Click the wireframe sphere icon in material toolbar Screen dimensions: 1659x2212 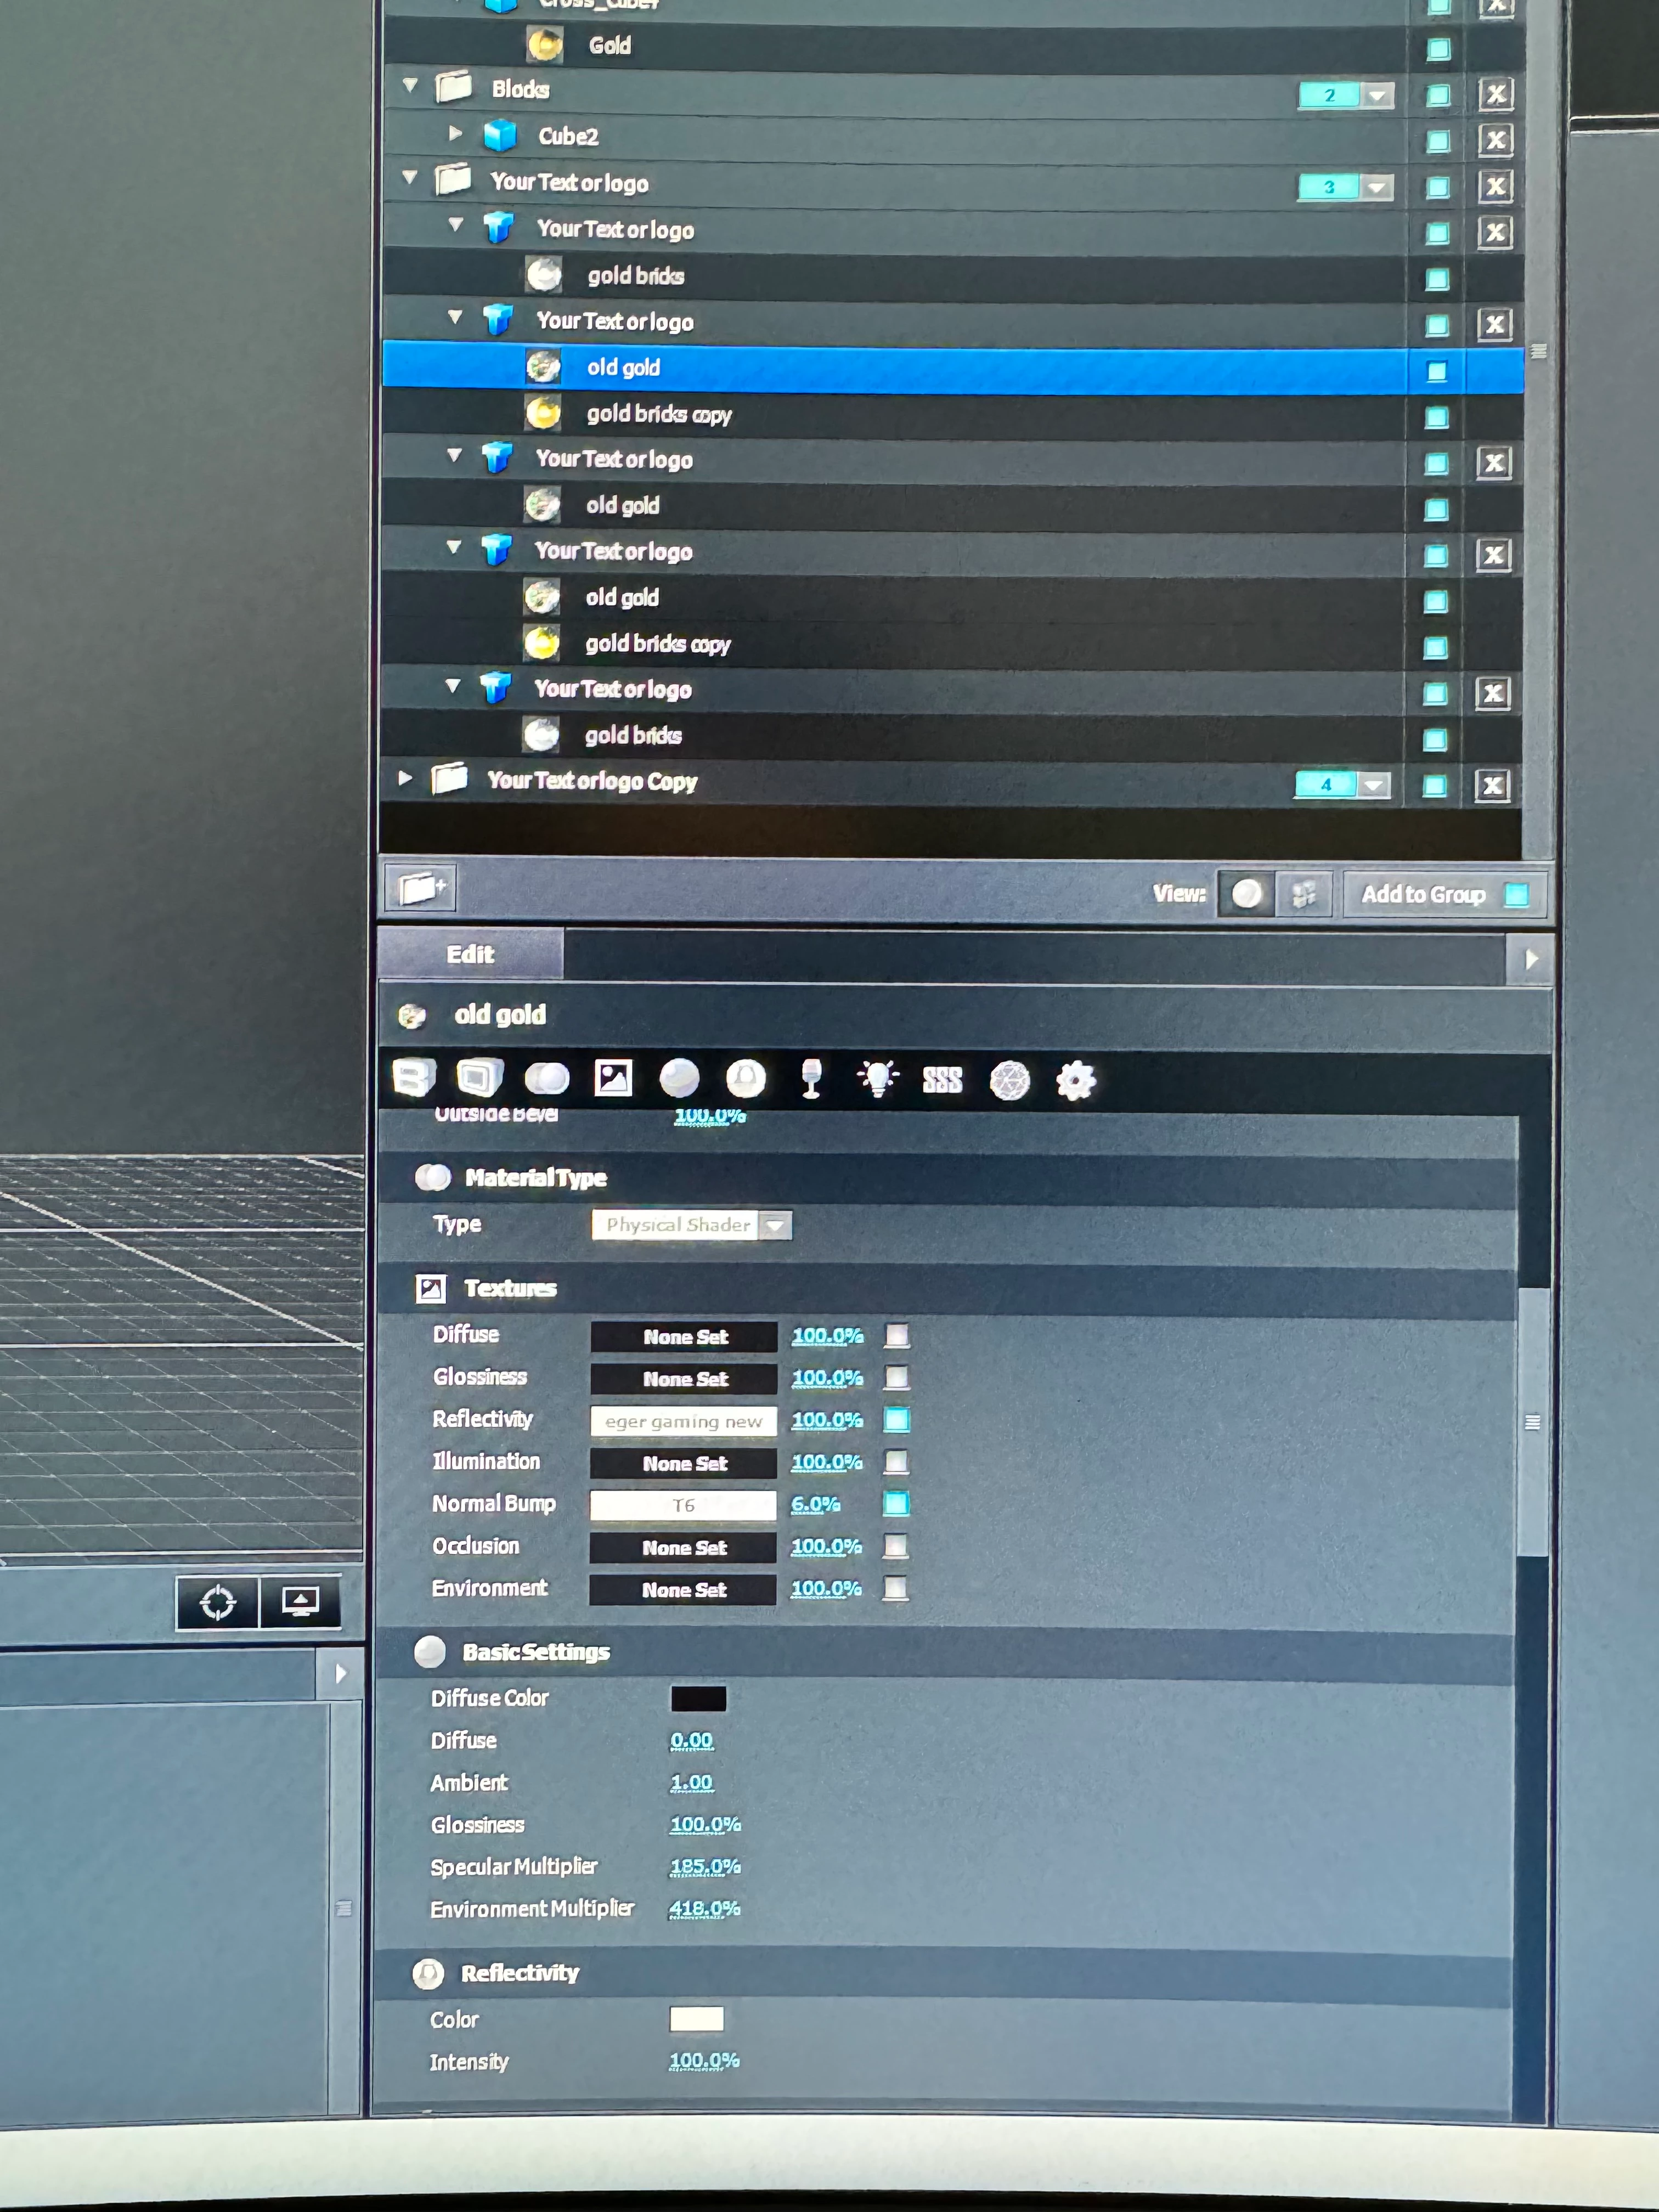pos(1009,1080)
